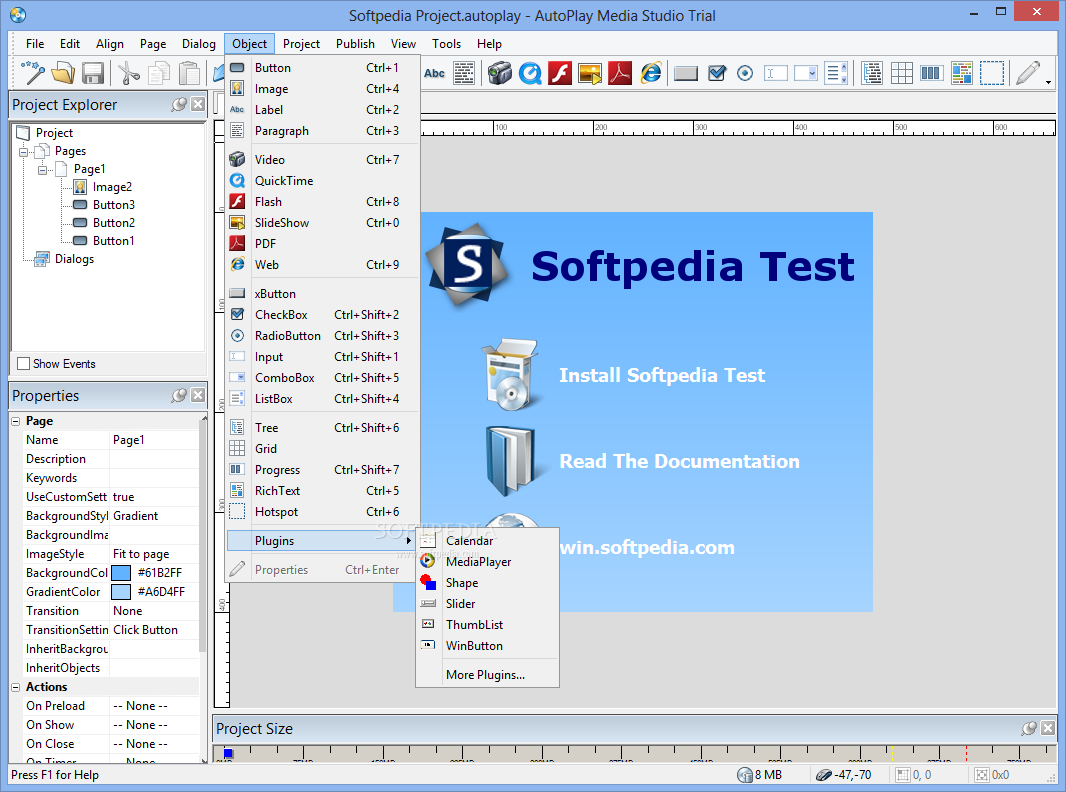Open project with the folder icon

pyautogui.click(x=63, y=73)
